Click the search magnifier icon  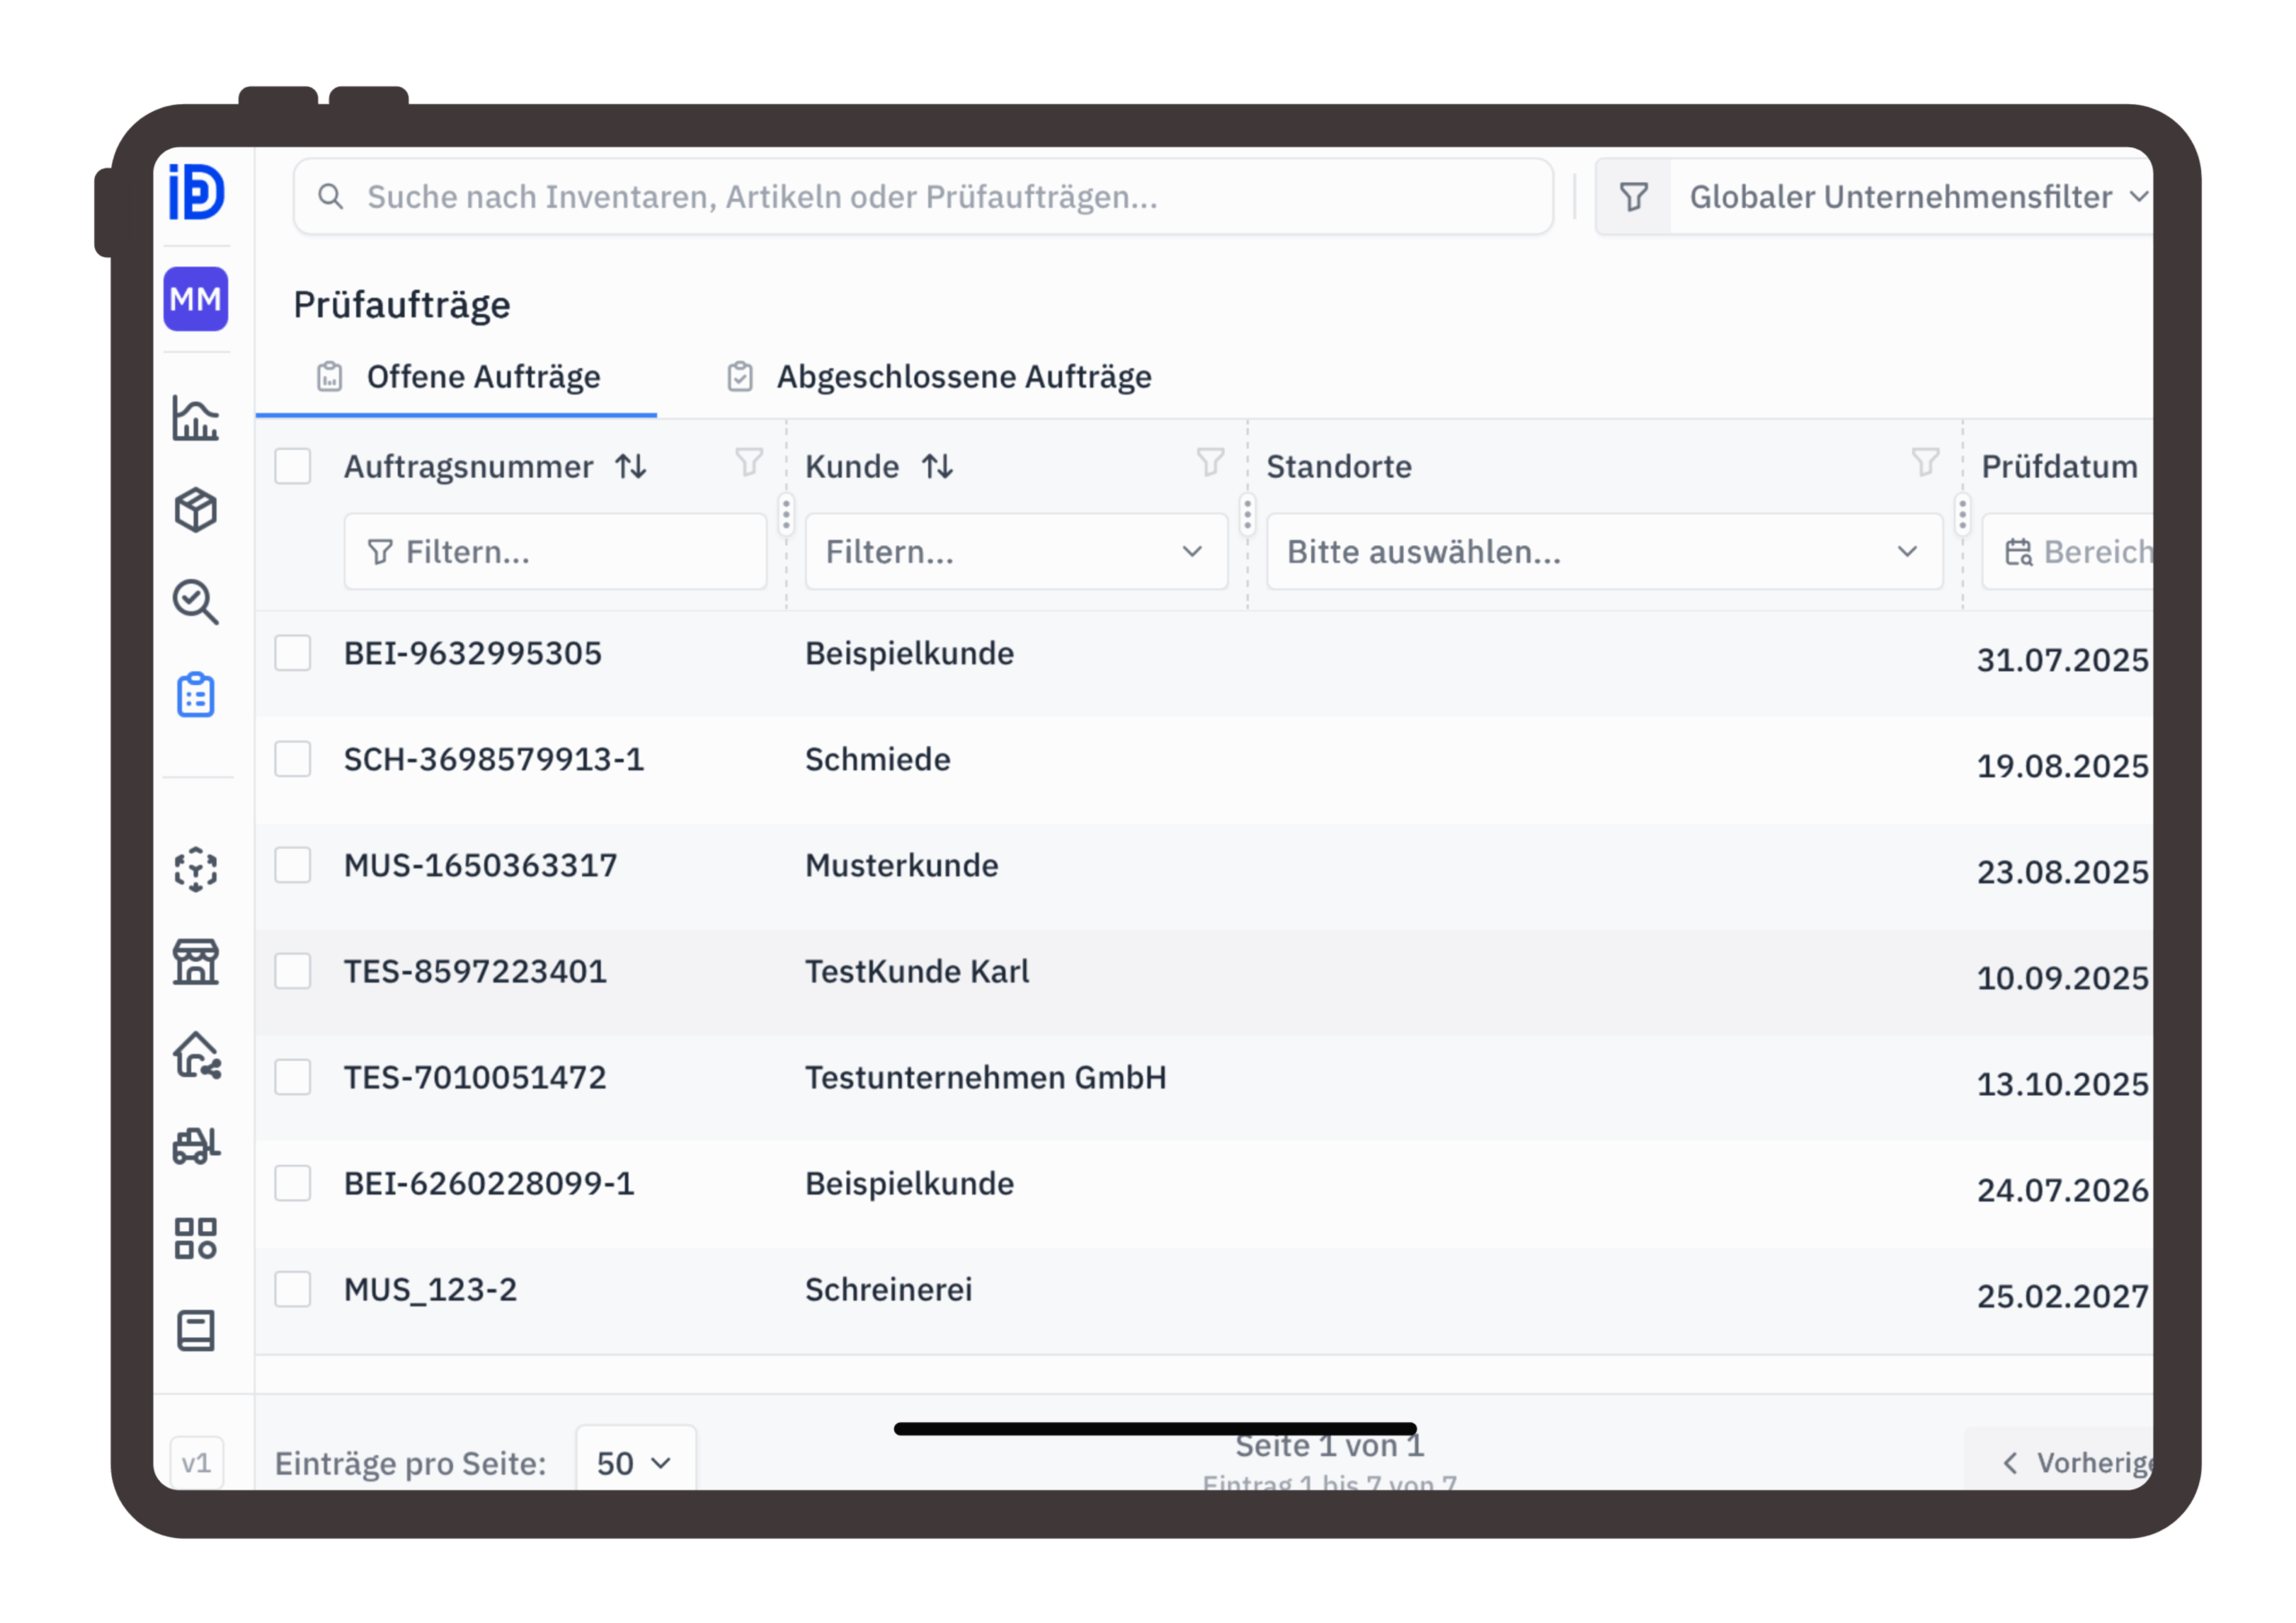pos(331,197)
